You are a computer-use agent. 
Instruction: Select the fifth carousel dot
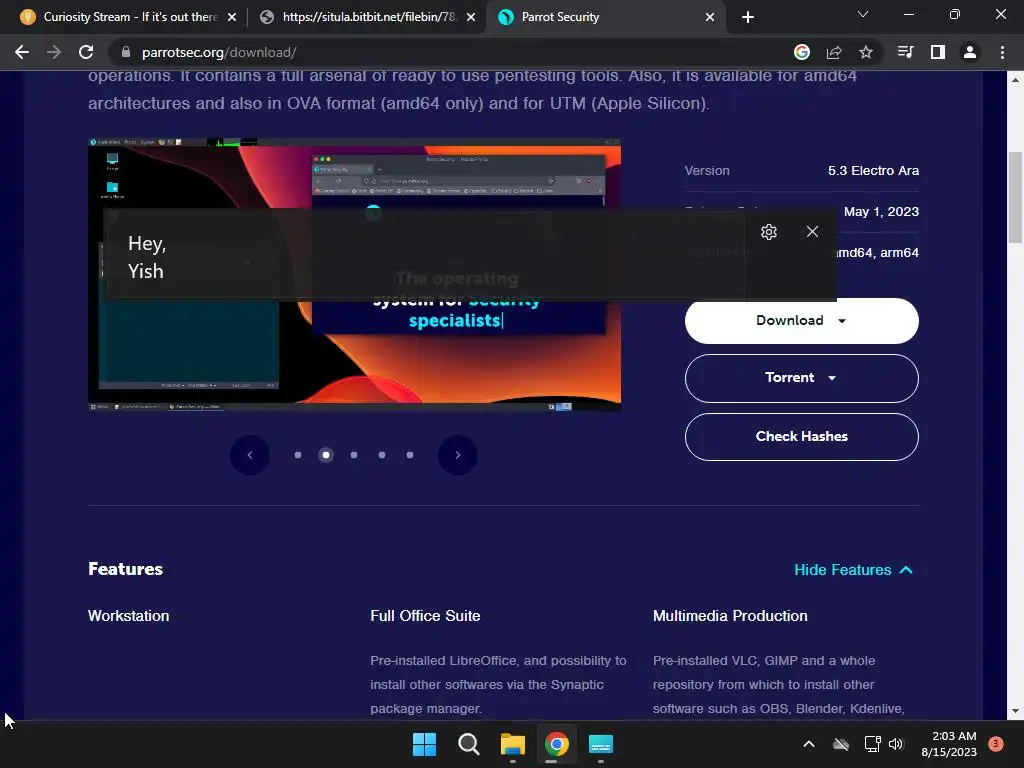410,455
